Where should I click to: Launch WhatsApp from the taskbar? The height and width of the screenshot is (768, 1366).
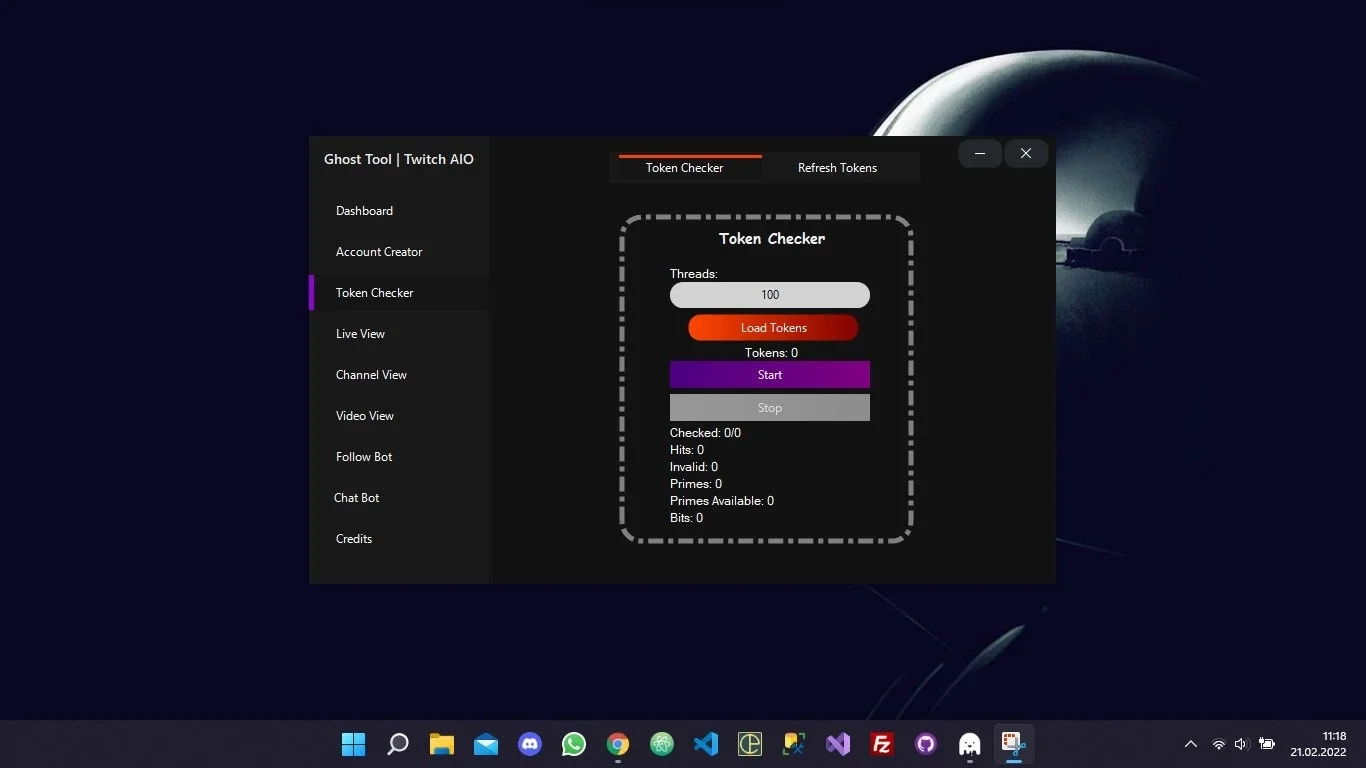(x=574, y=744)
